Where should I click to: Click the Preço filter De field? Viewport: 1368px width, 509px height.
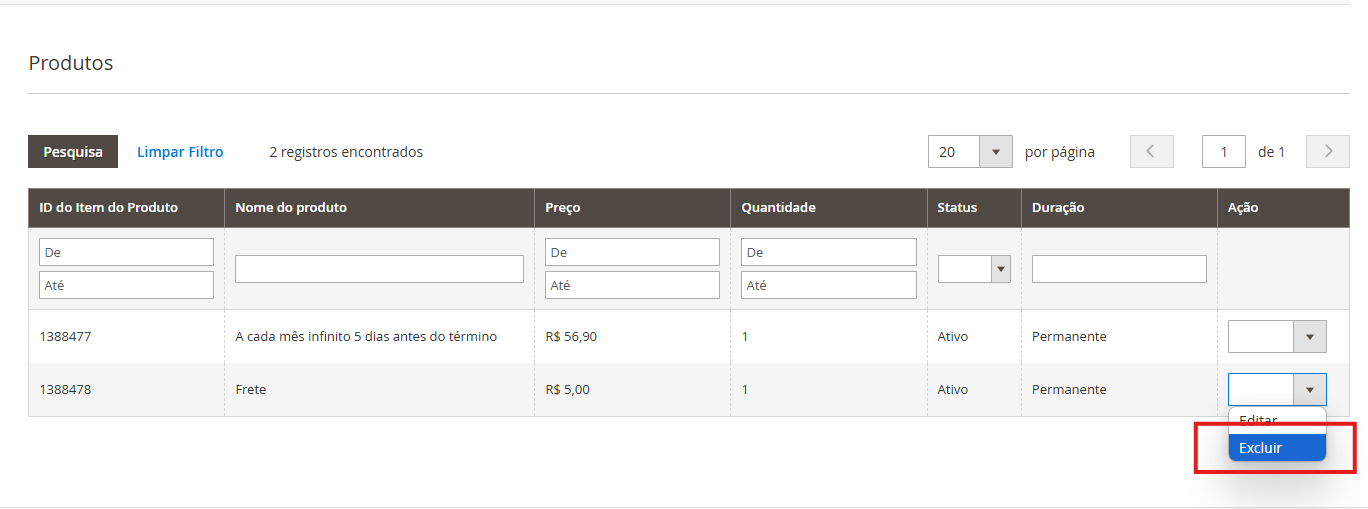[x=632, y=252]
